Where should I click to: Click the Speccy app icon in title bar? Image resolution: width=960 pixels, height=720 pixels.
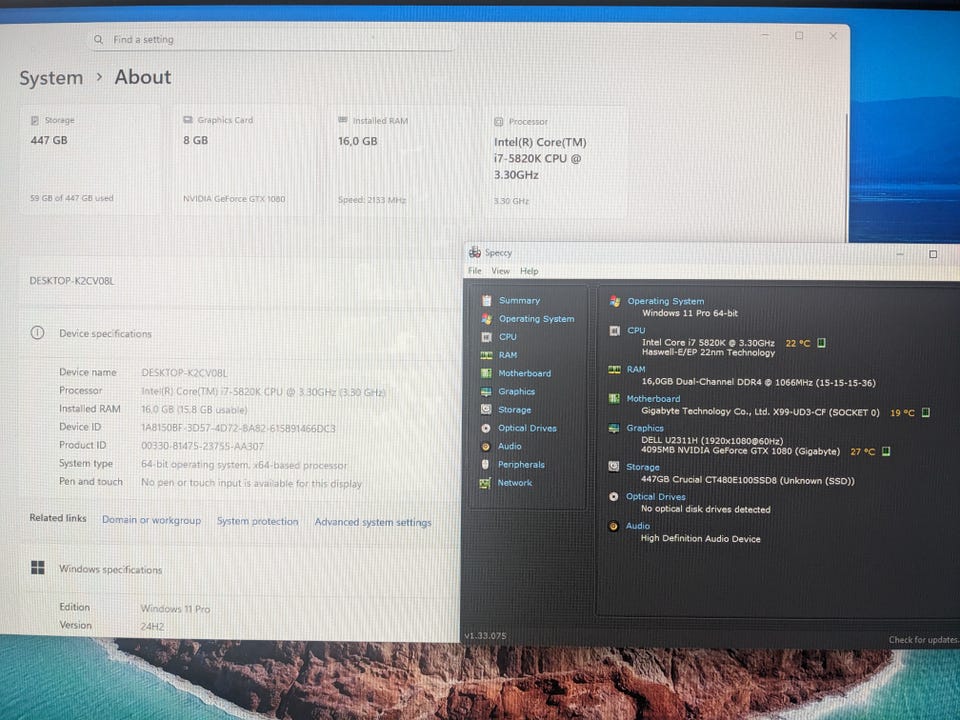coord(474,252)
